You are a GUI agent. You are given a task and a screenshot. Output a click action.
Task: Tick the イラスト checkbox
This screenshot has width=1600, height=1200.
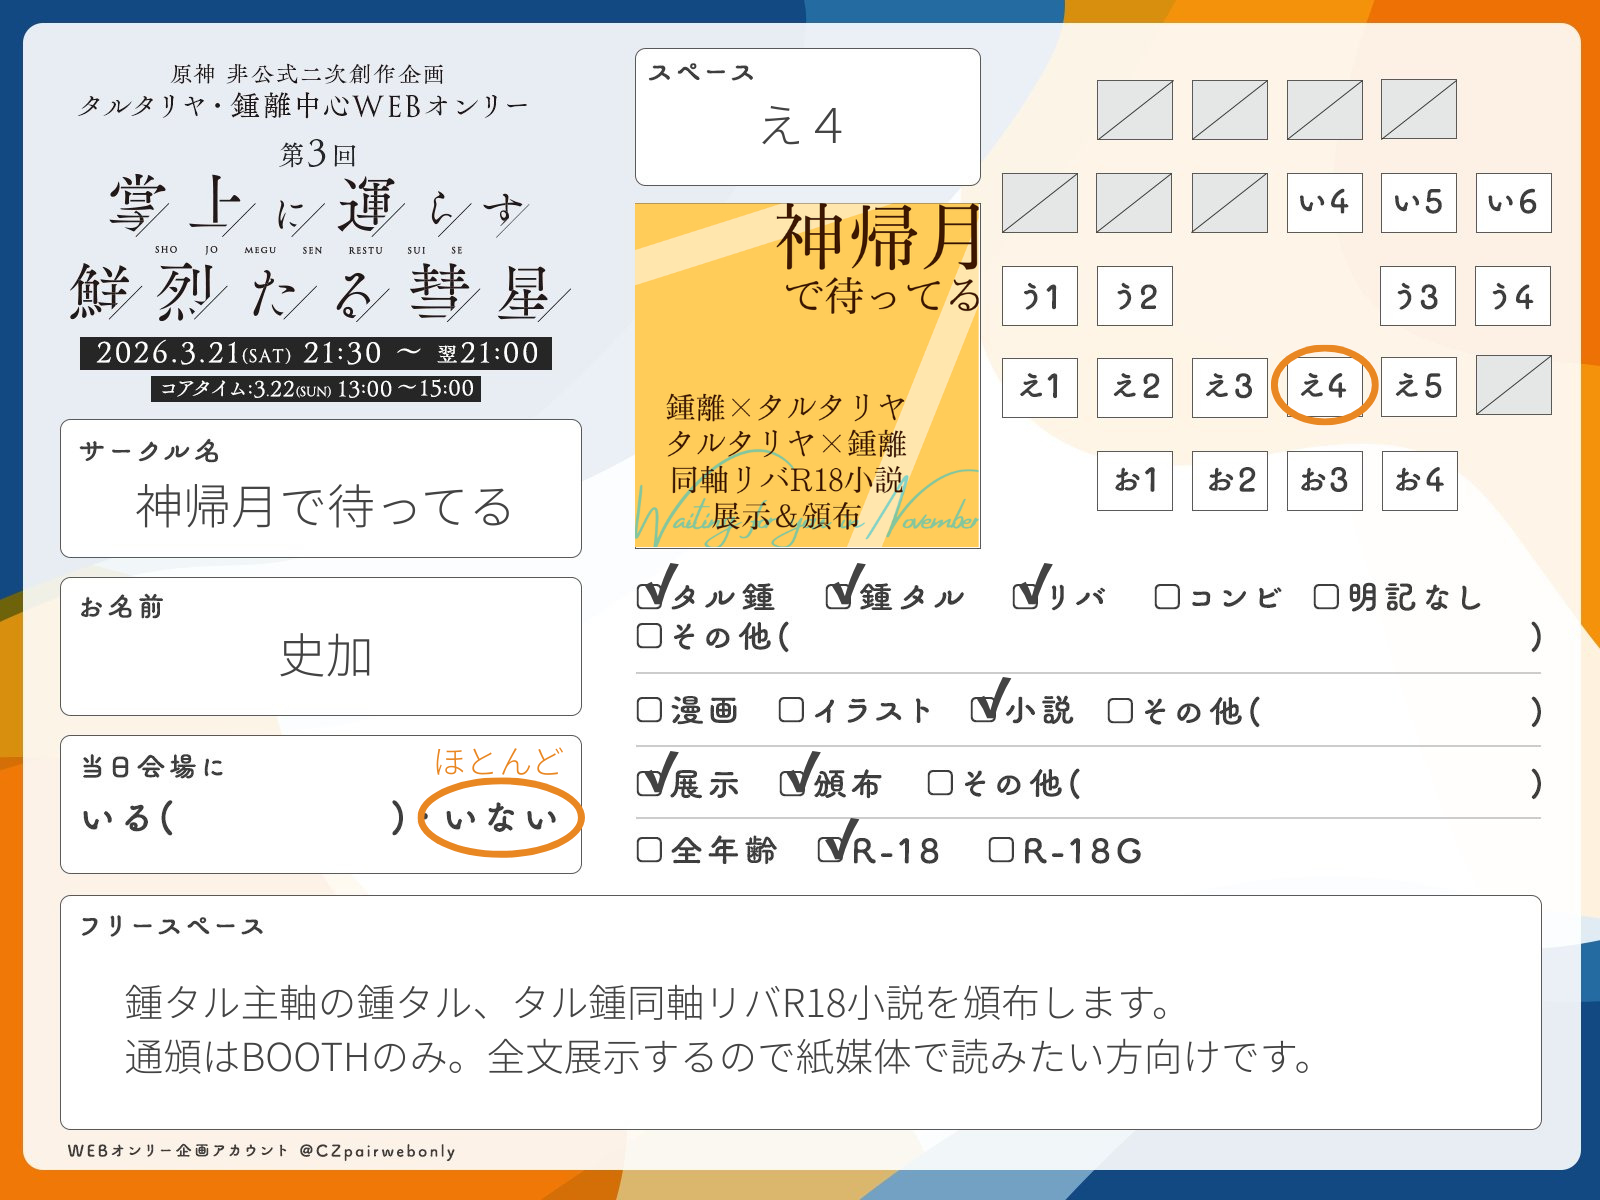tap(791, 710)
